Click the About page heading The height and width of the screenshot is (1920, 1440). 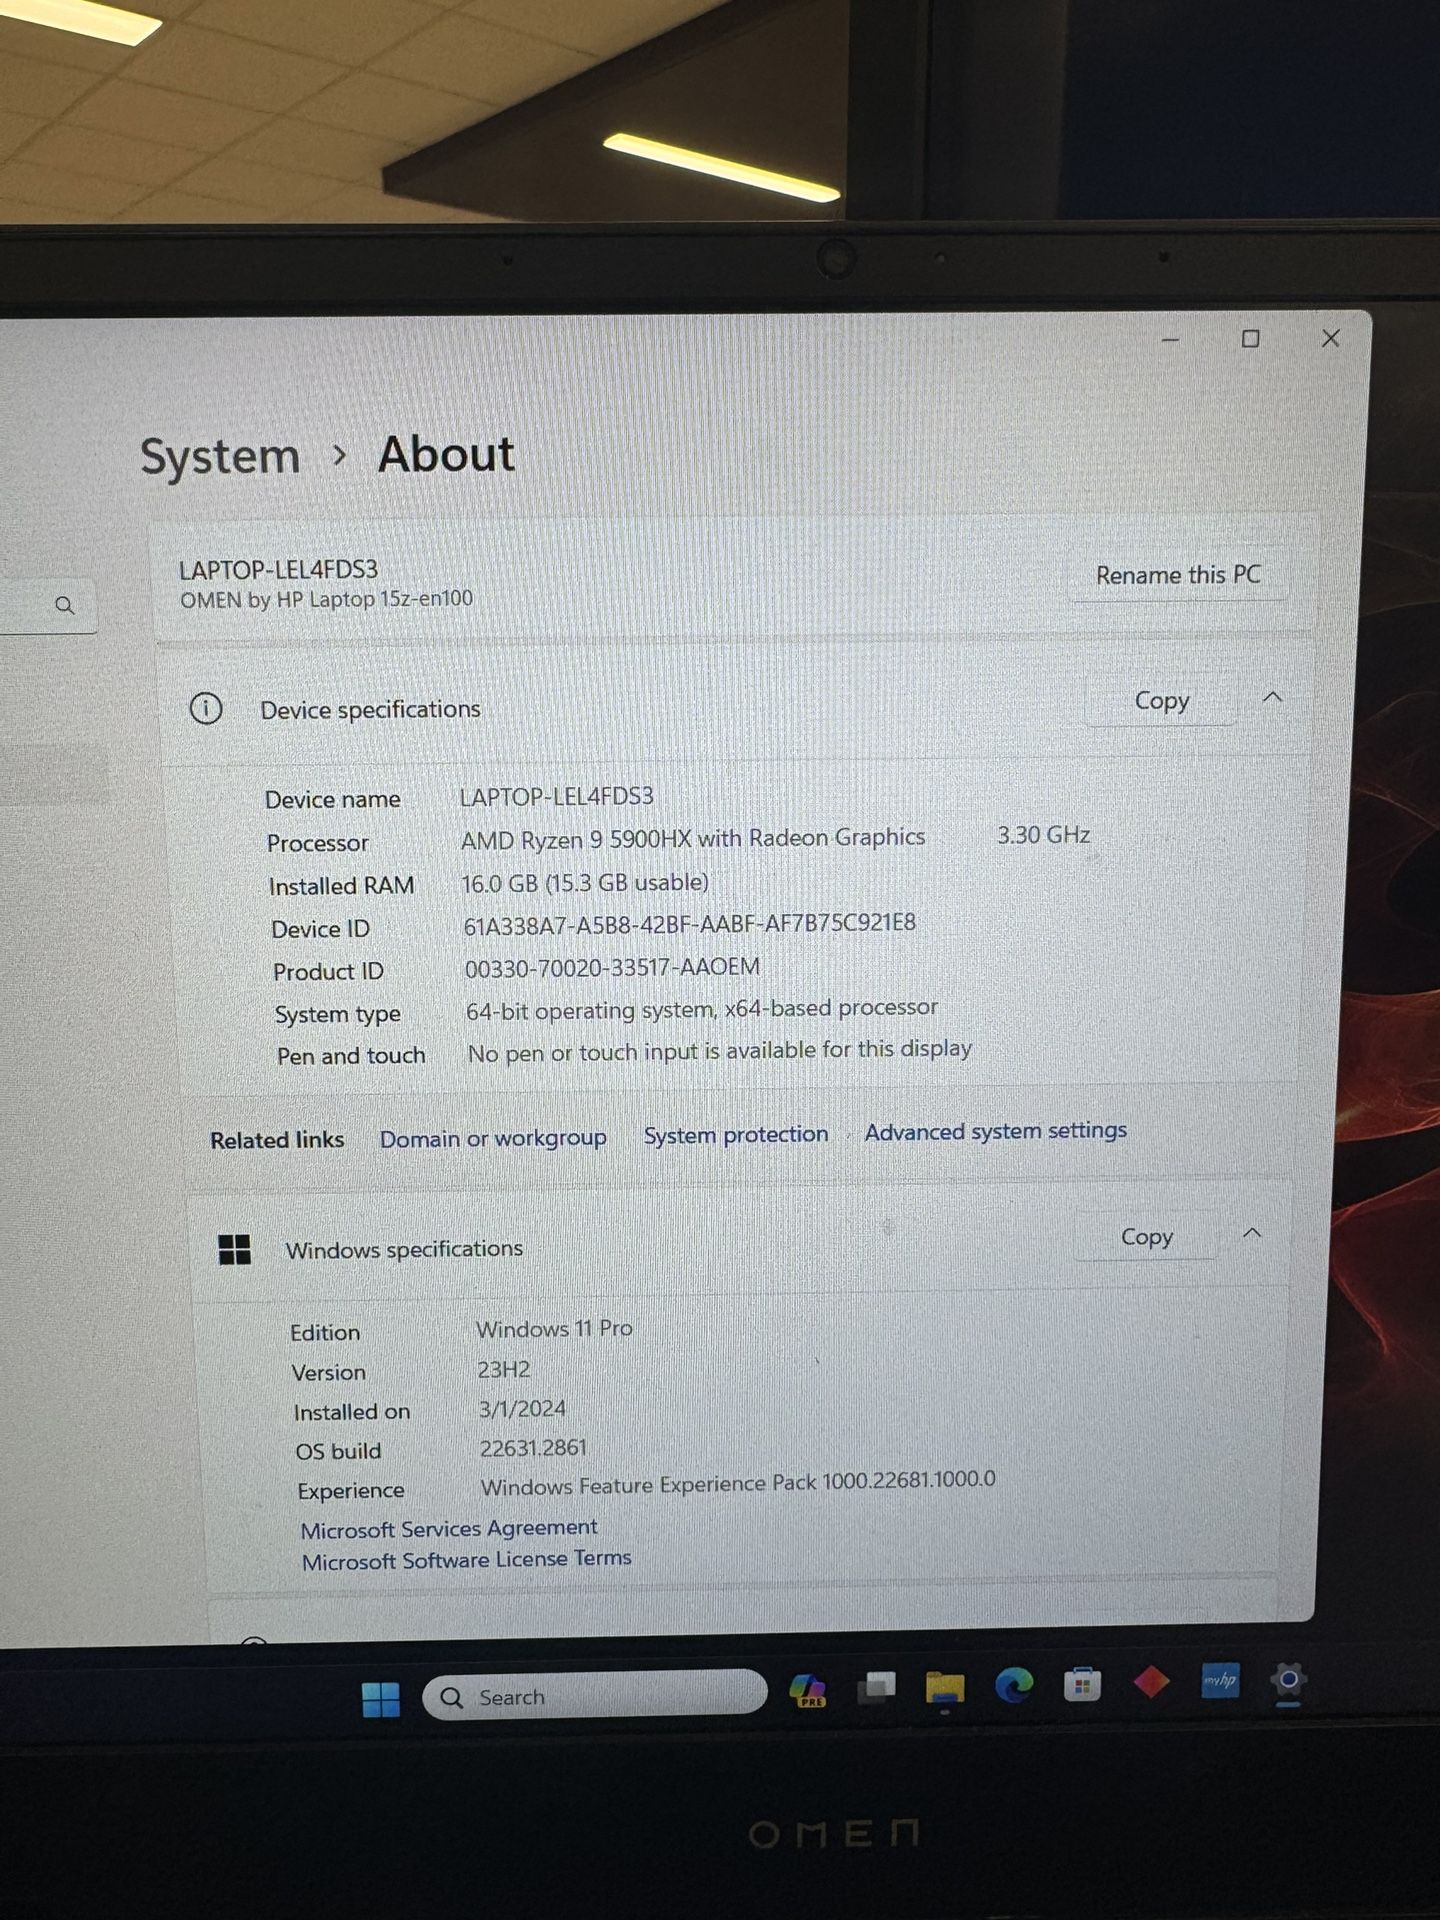(446, 455)
